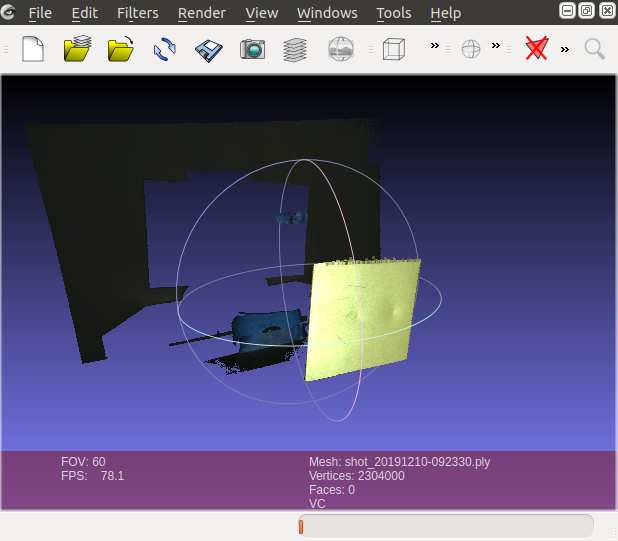The height and width of the screenshot is (541, 618).
Task: Click the Import Mesh folder icon
Action: [x=121, y=49]
